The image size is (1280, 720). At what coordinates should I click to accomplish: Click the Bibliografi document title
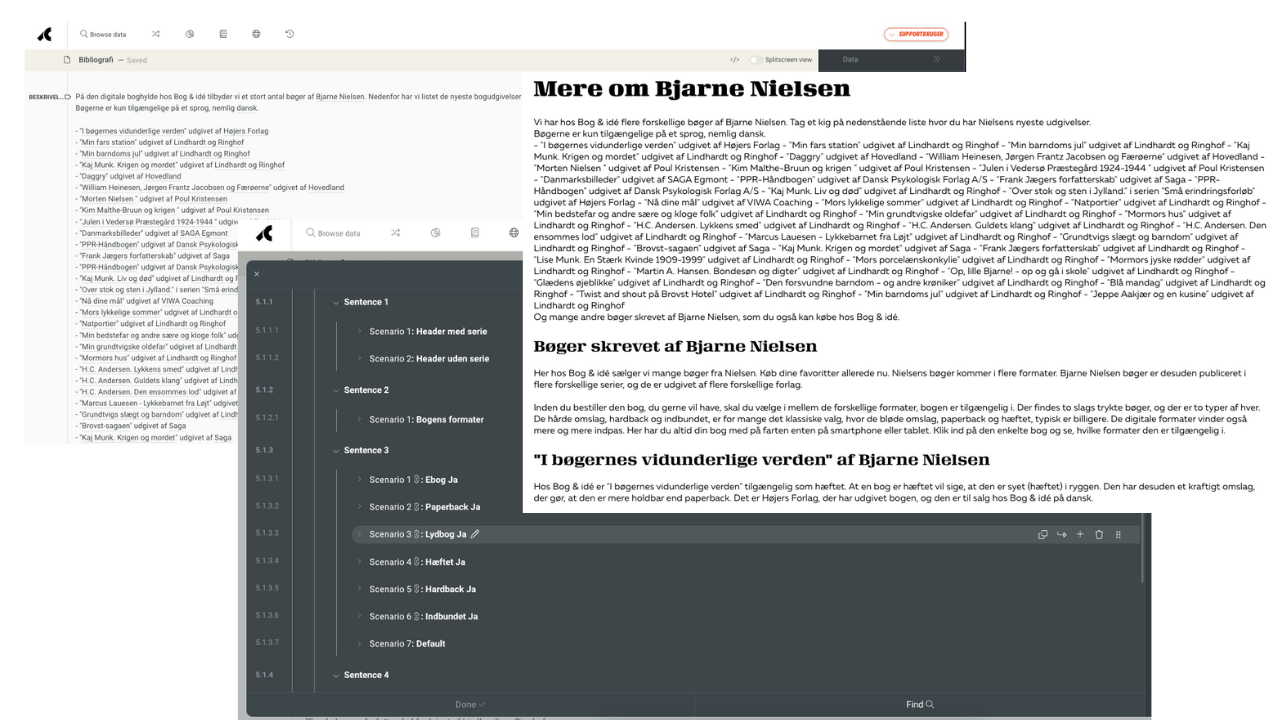(97, 60)
